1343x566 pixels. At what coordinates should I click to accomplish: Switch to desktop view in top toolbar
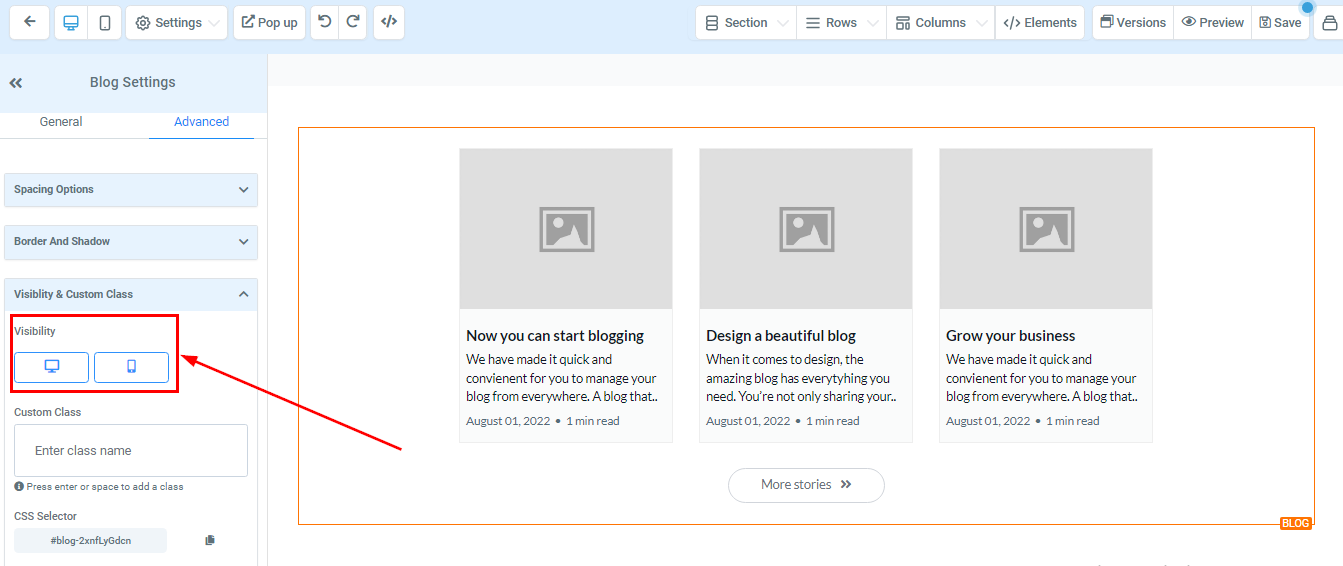point(71,22)
